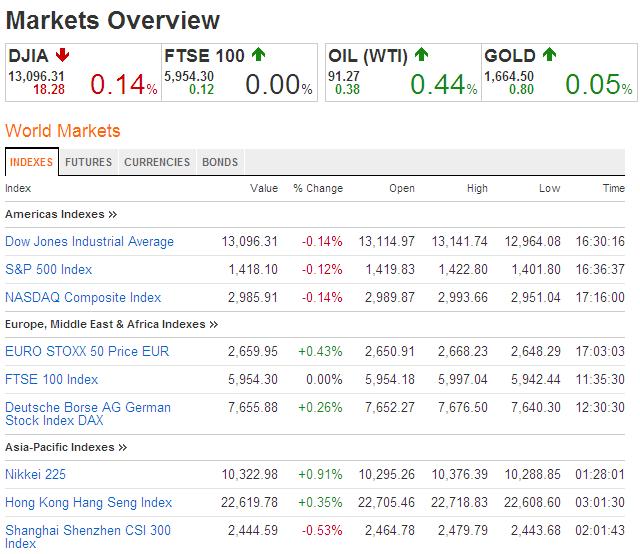Click the green up arrow beside GOLD
Viewport: 640px width, 554px height.
[x=549, y=54]
